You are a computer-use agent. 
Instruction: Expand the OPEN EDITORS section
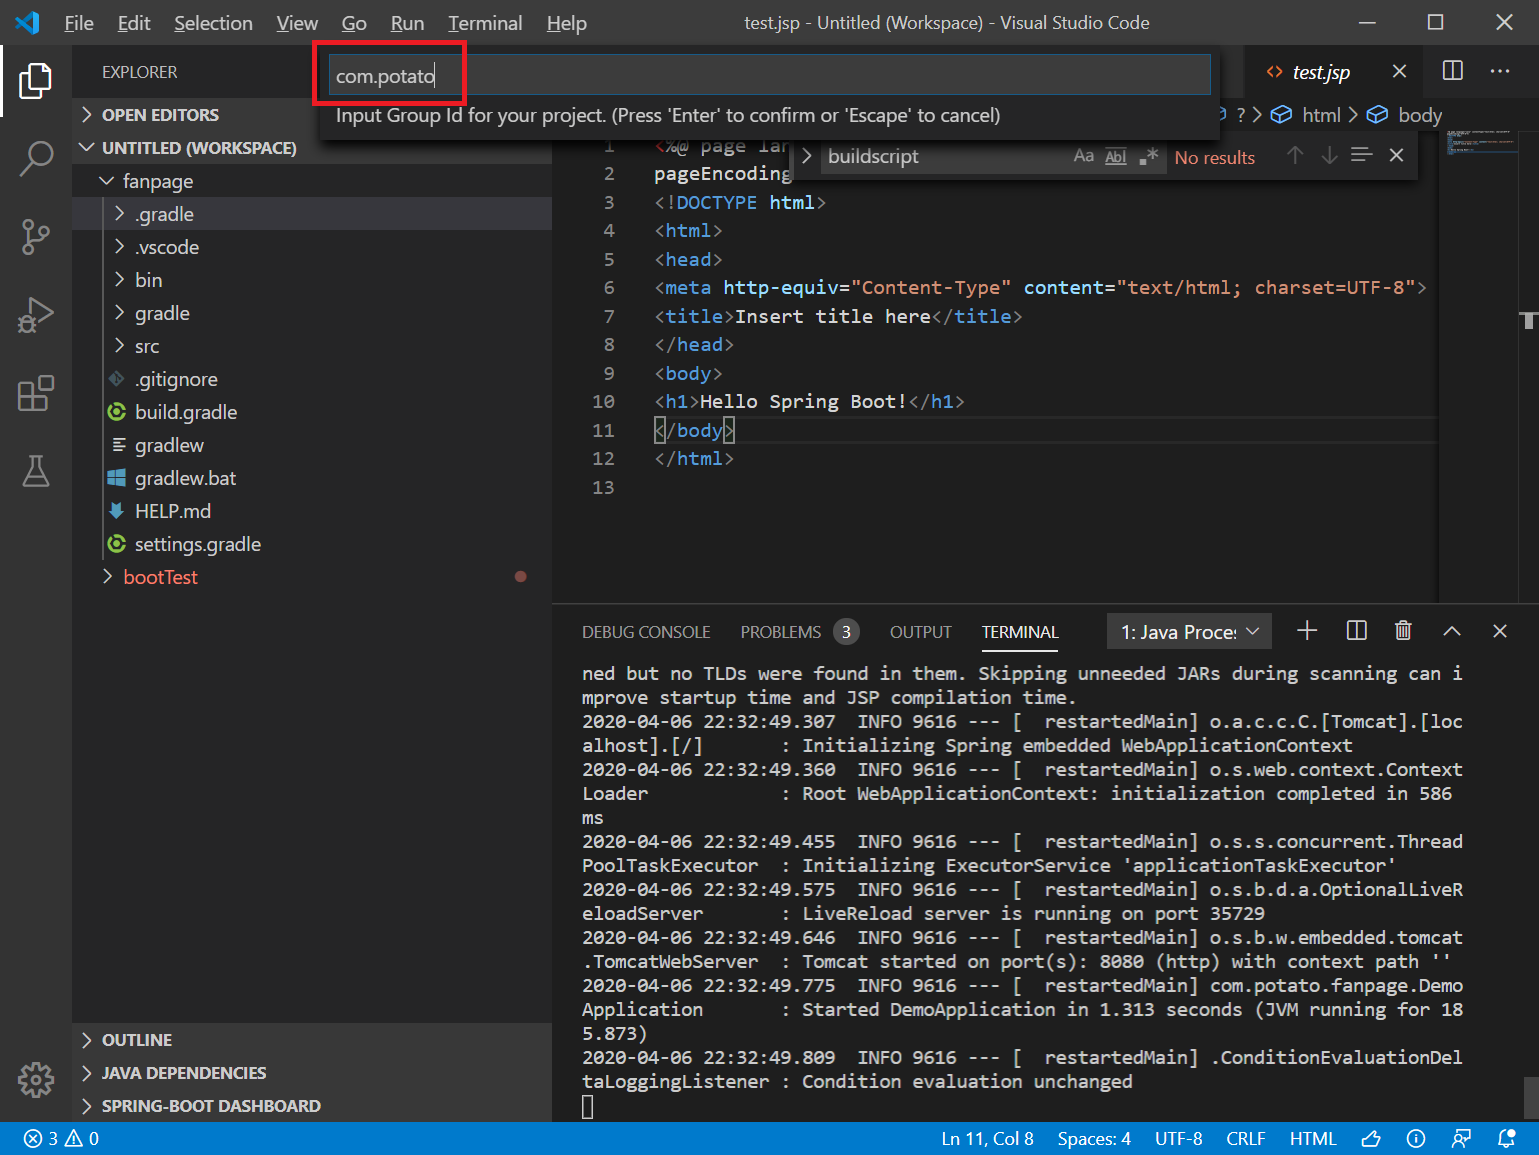[312, 115]
